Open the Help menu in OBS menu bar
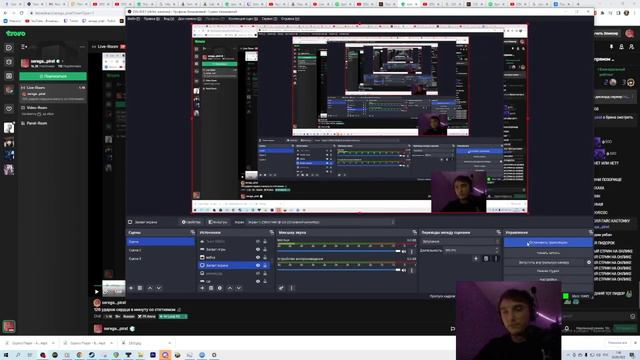Screen dimensions: 640x360 pos(290,19)
